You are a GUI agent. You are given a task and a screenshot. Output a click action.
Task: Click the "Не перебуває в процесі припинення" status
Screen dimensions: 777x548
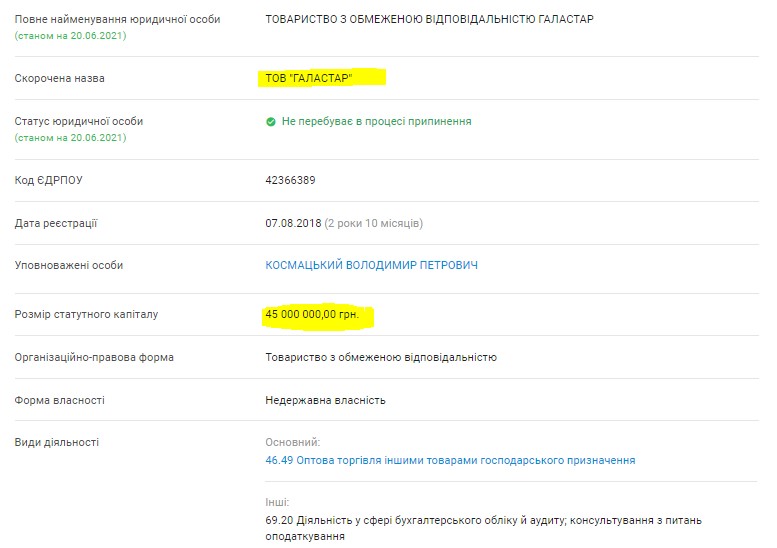(x=376, y=122)
